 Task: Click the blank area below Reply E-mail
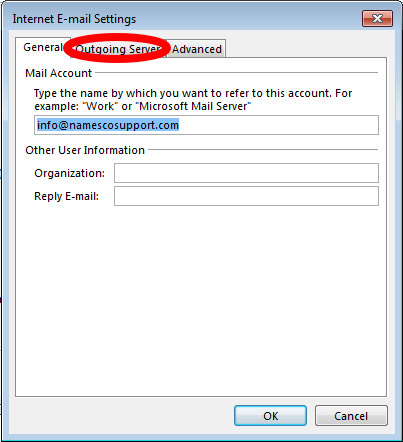[201, 300]
